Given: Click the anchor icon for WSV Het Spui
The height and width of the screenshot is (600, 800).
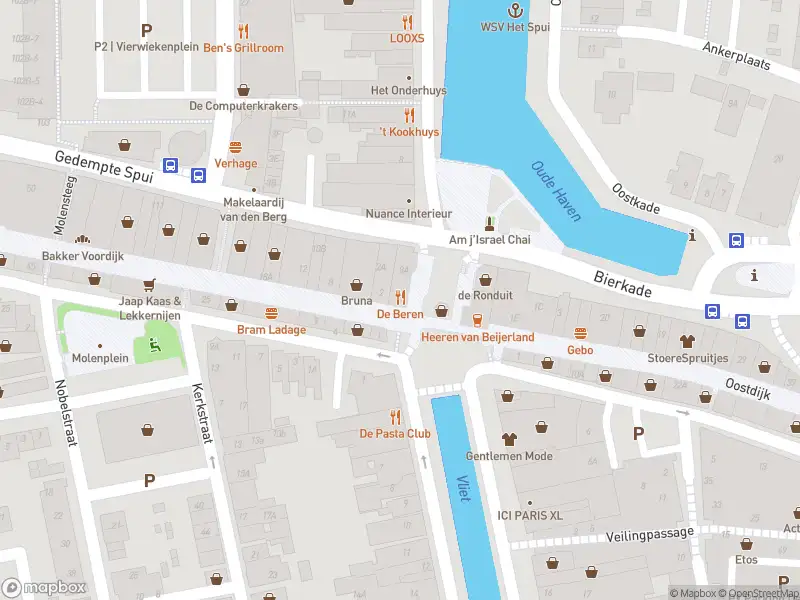Looking at the screenshot, I should [515, 10].
